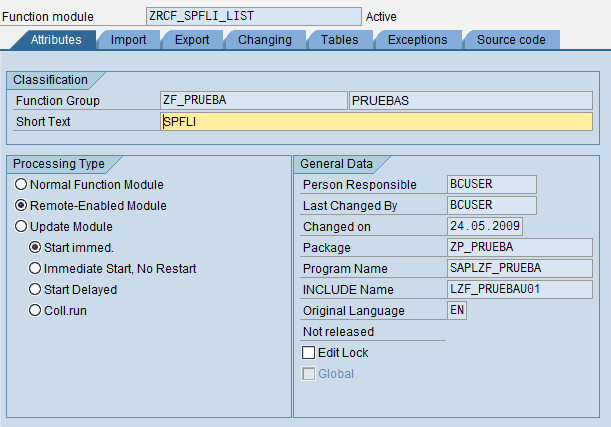611x427 pixels.
Task: Click the 'Not released' status text
Action: click(338, 332)
